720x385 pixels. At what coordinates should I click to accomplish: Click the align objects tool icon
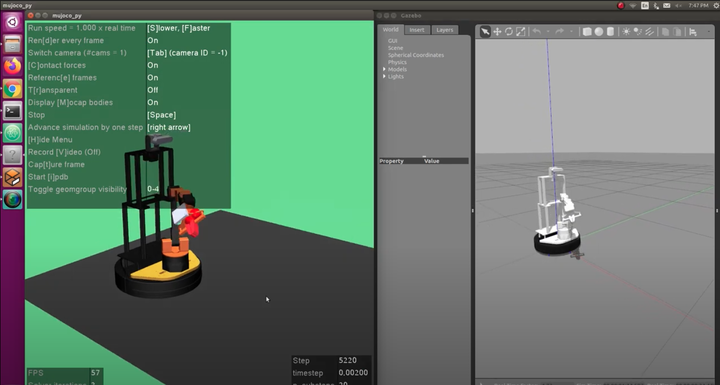point(693,31)
